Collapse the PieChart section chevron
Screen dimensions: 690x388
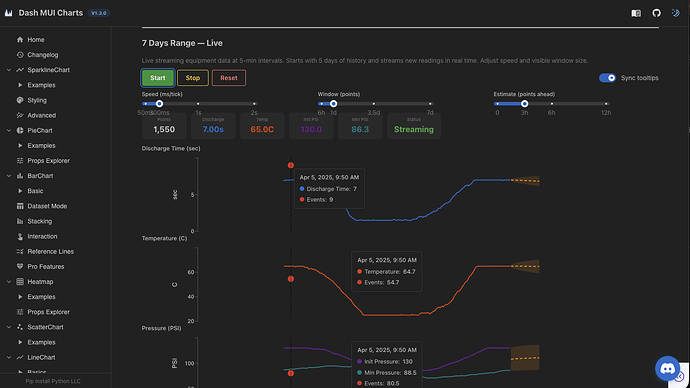point(9,131)
